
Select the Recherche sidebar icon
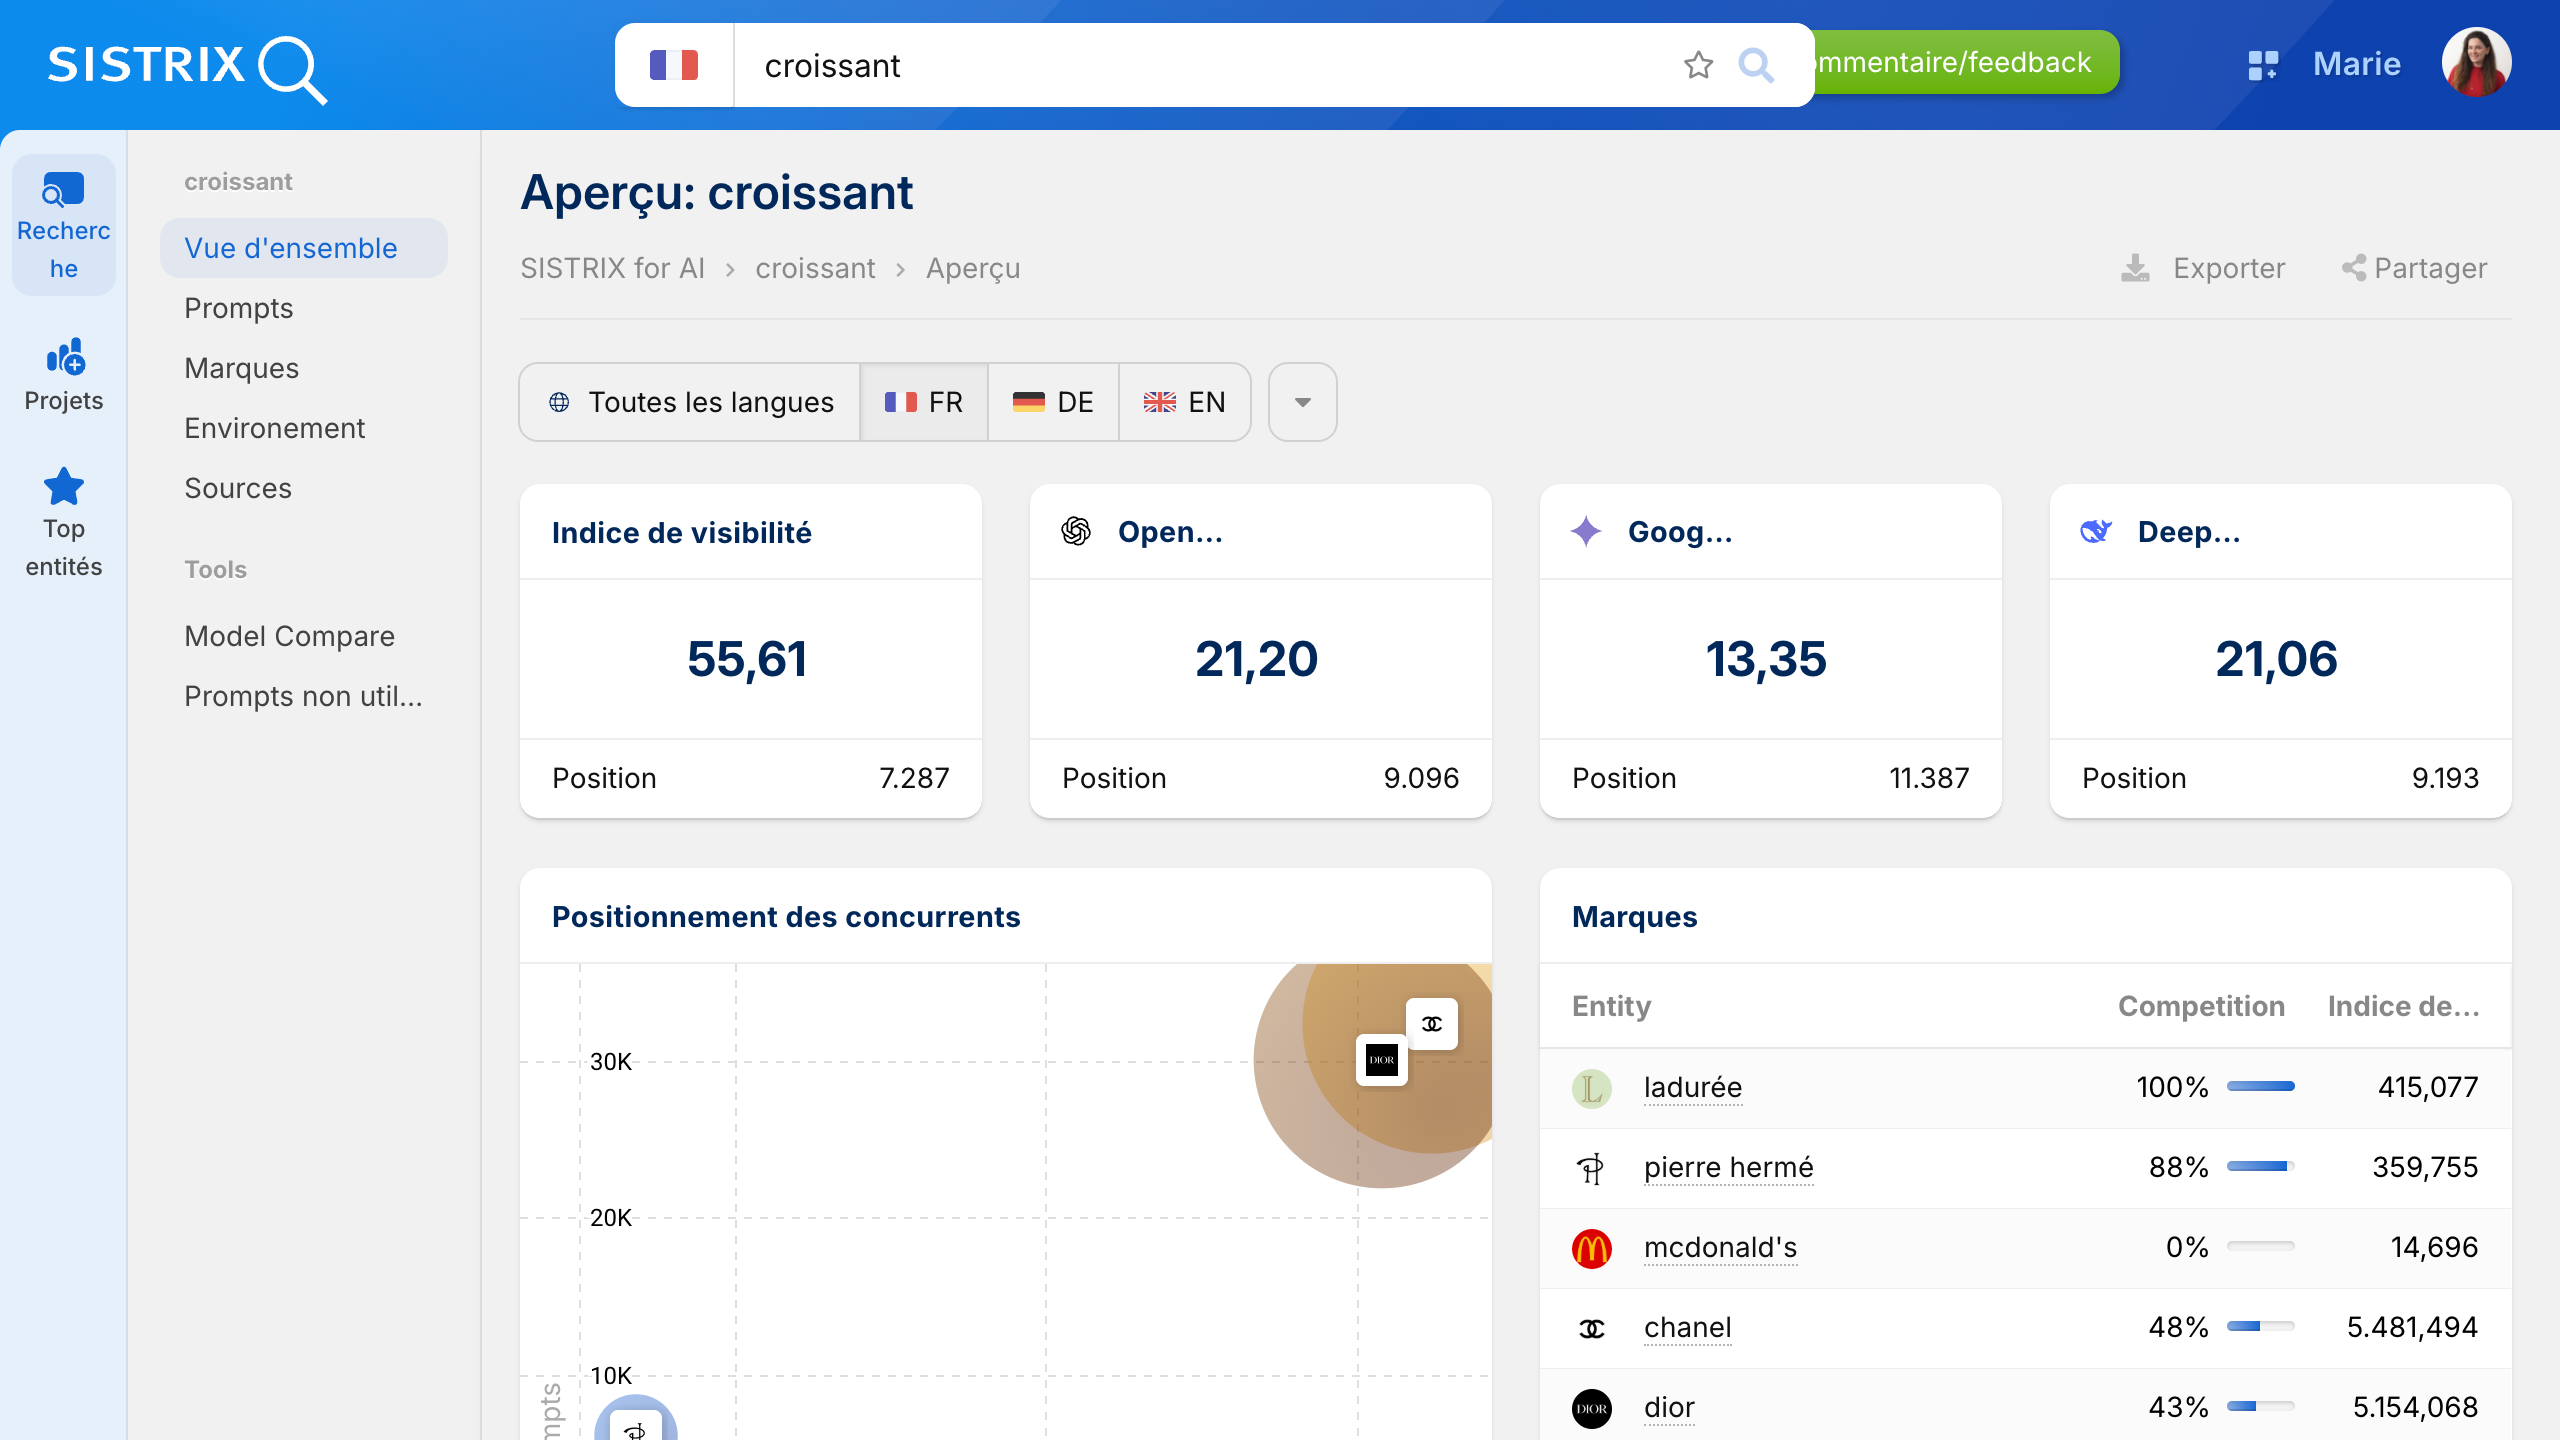tap(63, 225)
